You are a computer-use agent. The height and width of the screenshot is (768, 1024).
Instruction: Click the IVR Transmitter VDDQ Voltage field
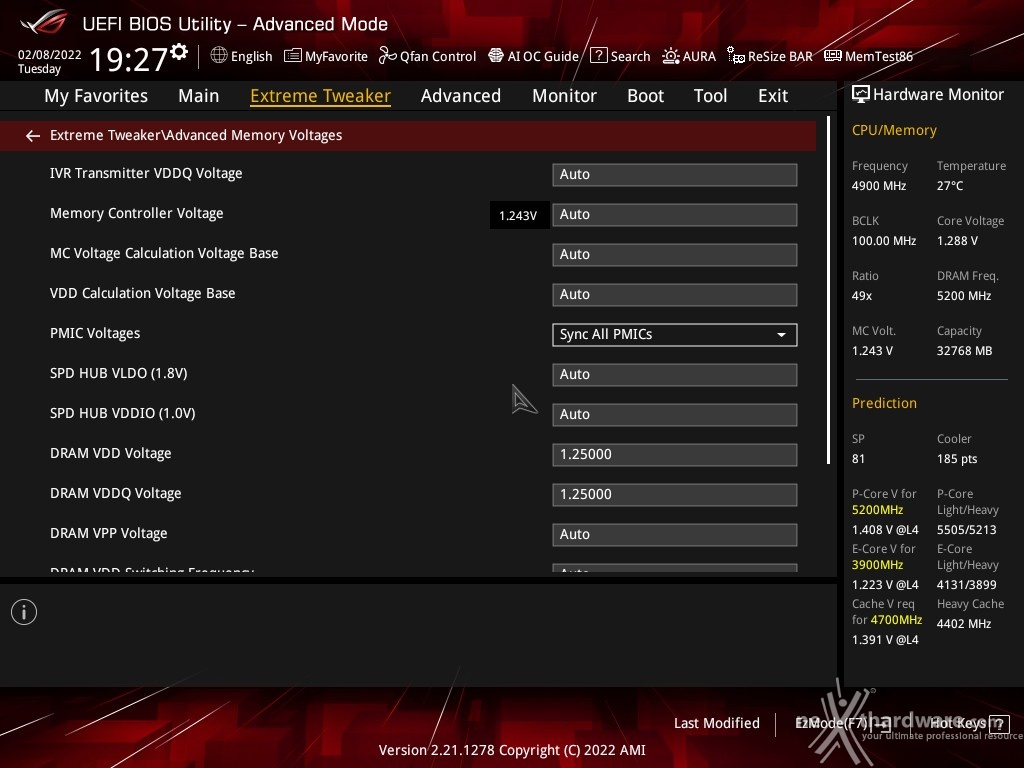click(675, 174)
